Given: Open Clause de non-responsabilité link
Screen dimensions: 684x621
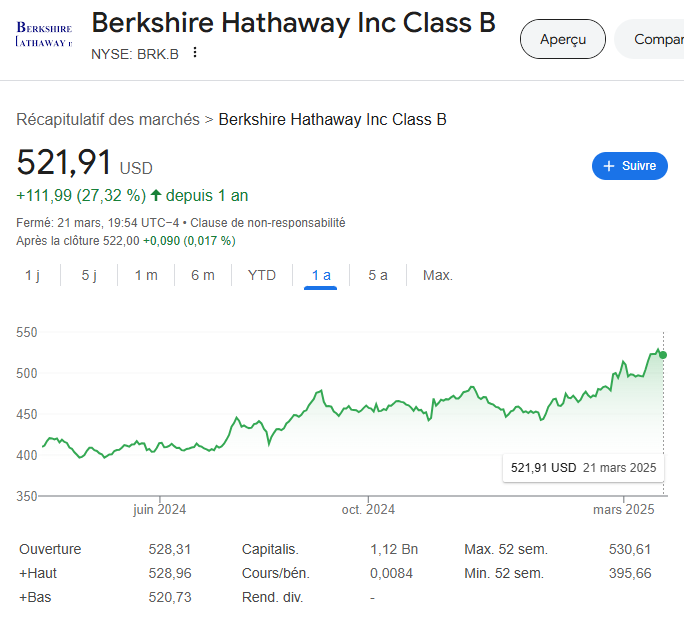Looking at the screenshot, I should 267,223.
